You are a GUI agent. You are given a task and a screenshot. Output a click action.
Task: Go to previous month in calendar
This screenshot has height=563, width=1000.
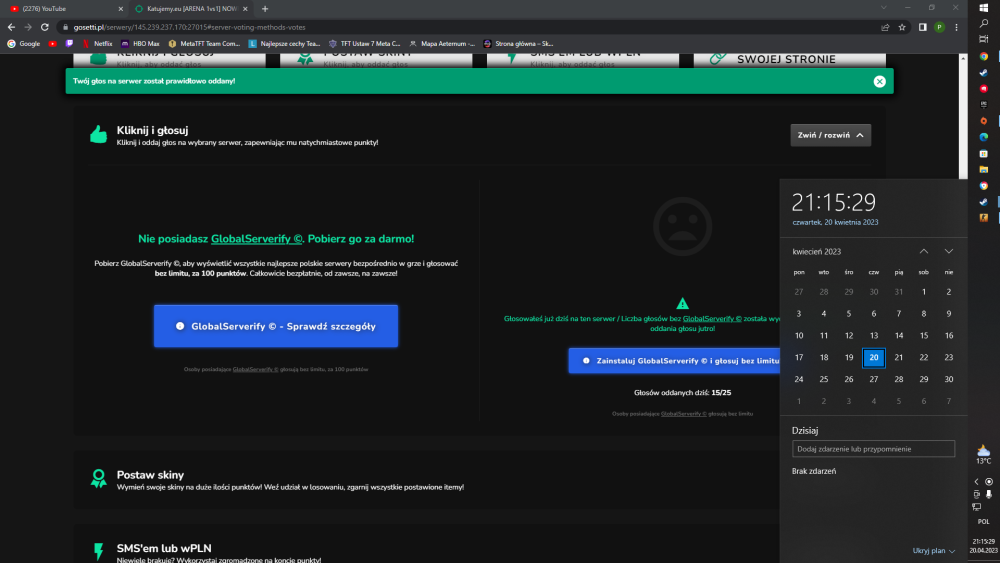tap(923, 251)
